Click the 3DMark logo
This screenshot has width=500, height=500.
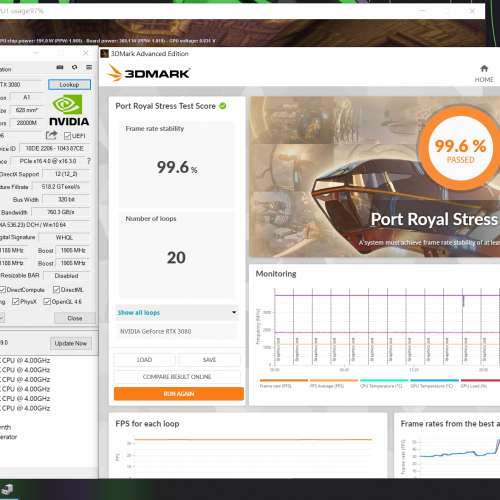point(148,73)
